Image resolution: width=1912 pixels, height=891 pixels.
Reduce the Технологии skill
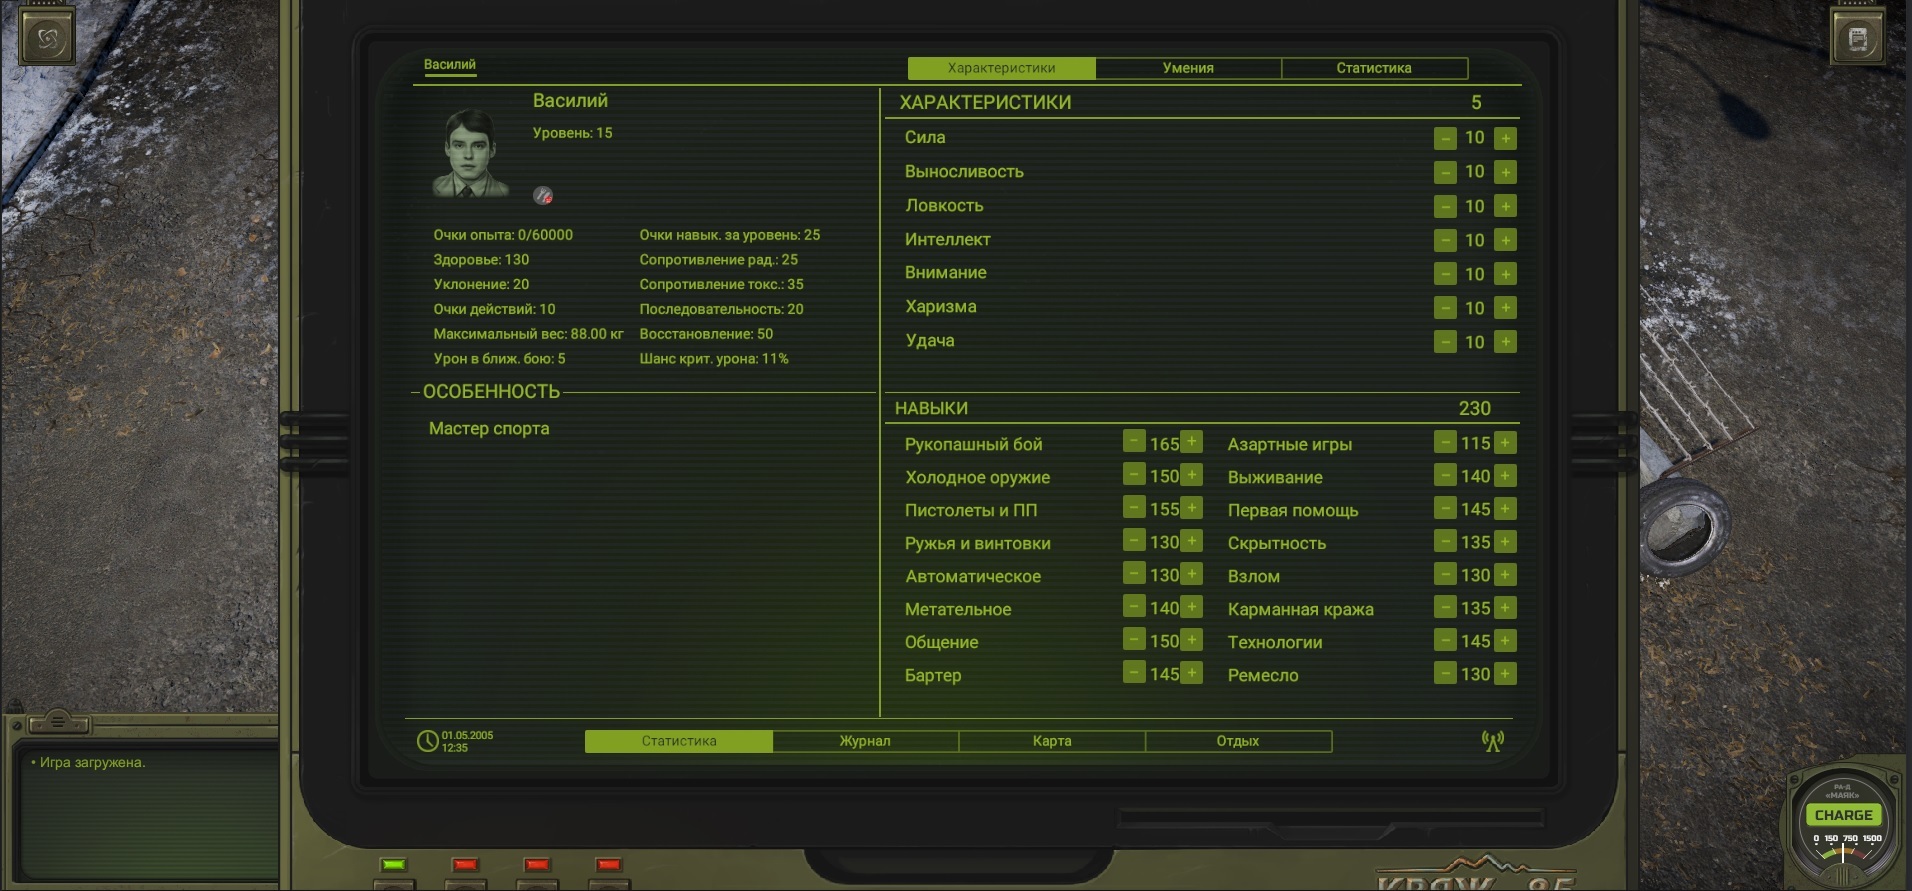click(x=1445, y=640)
